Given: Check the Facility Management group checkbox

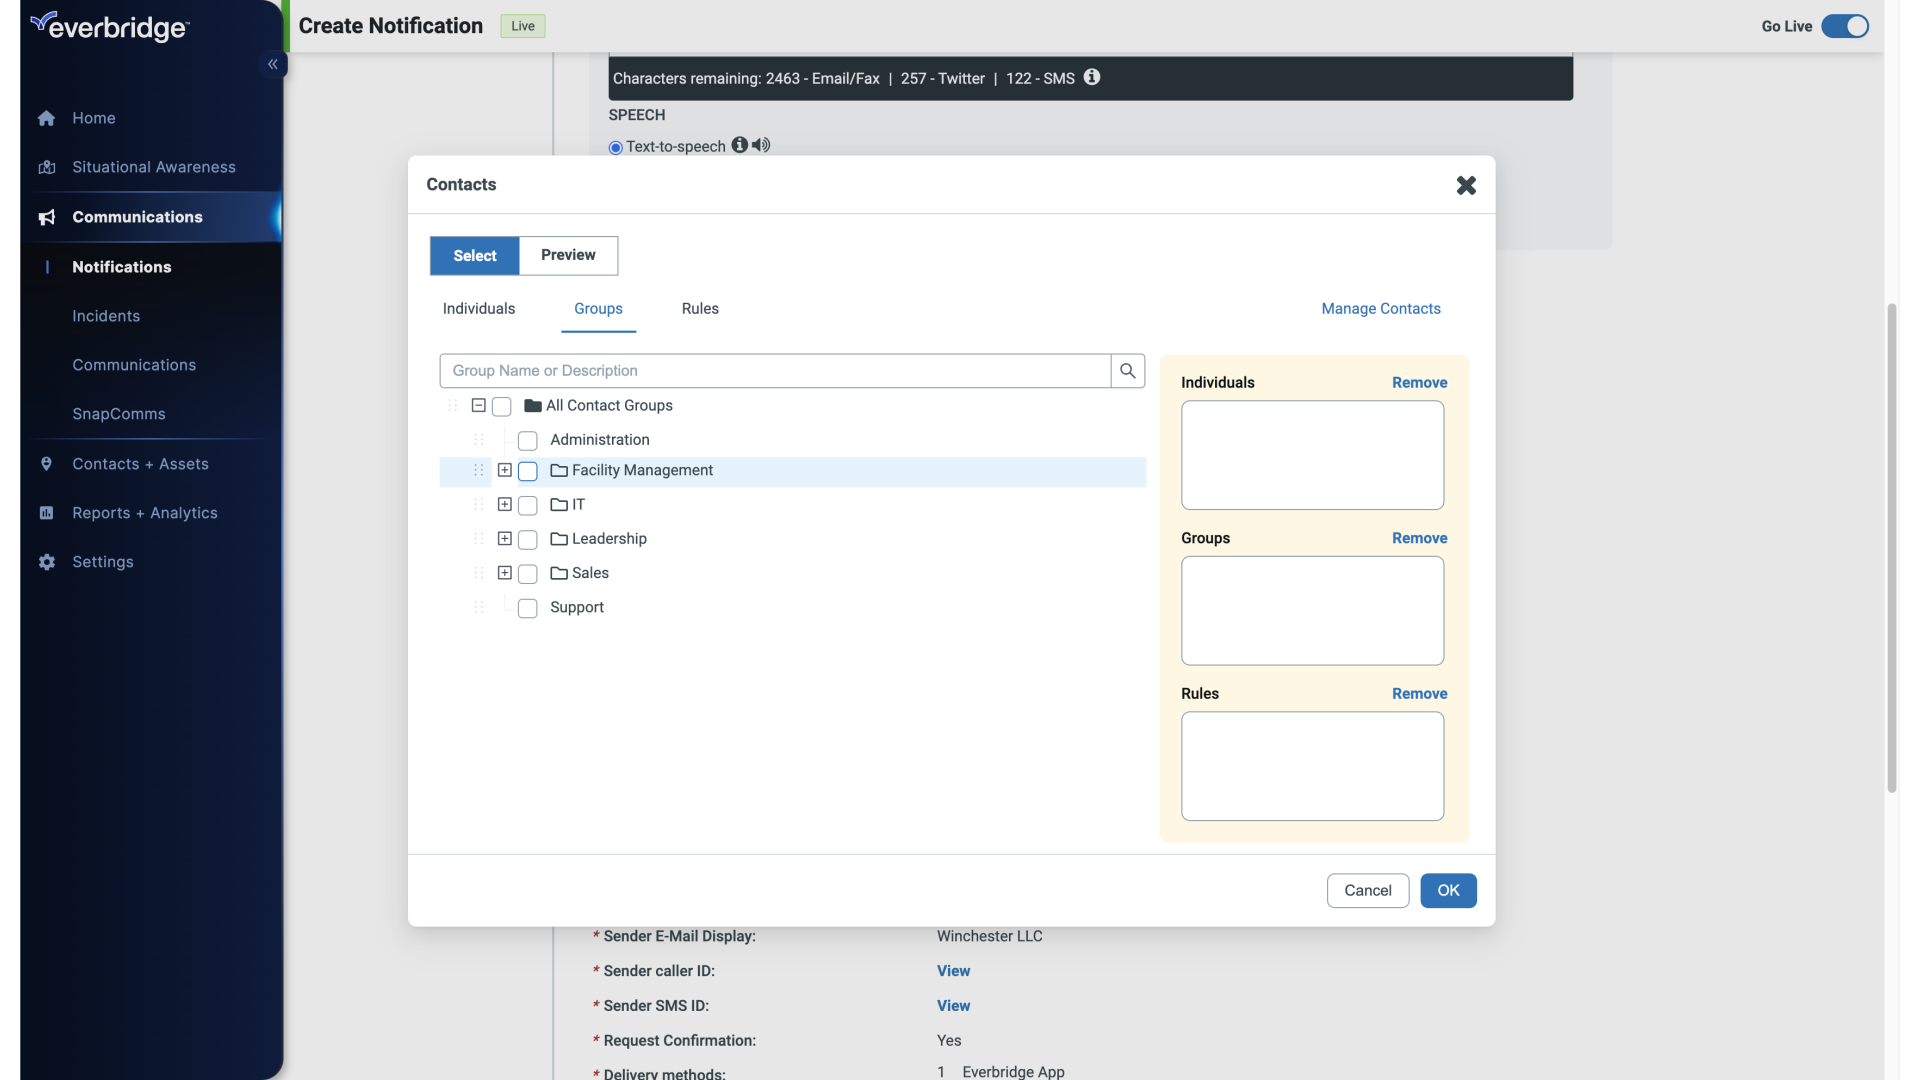Looking at the screenshot, I should (527, 471).
